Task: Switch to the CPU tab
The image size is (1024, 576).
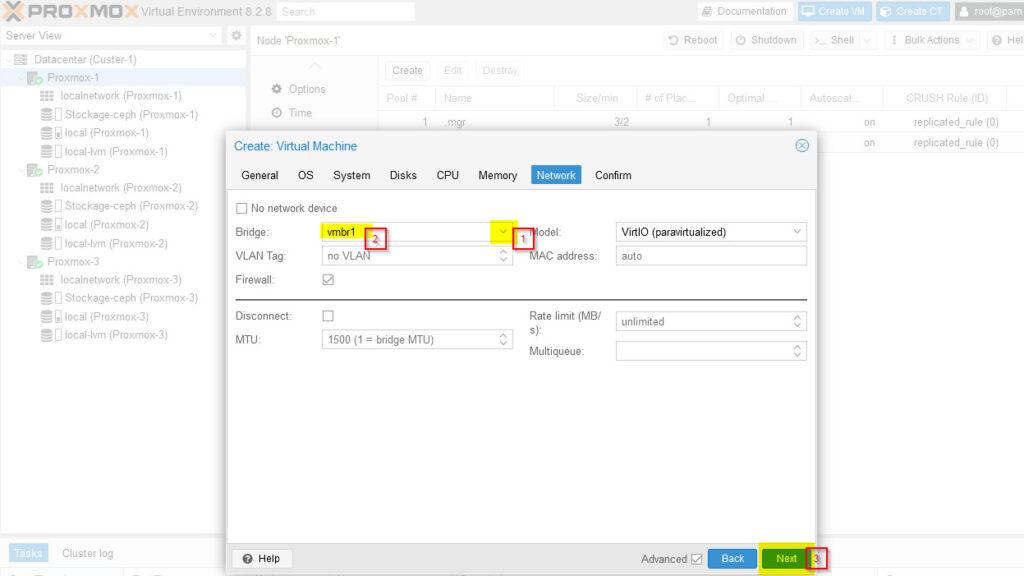Action: [447, 175]
